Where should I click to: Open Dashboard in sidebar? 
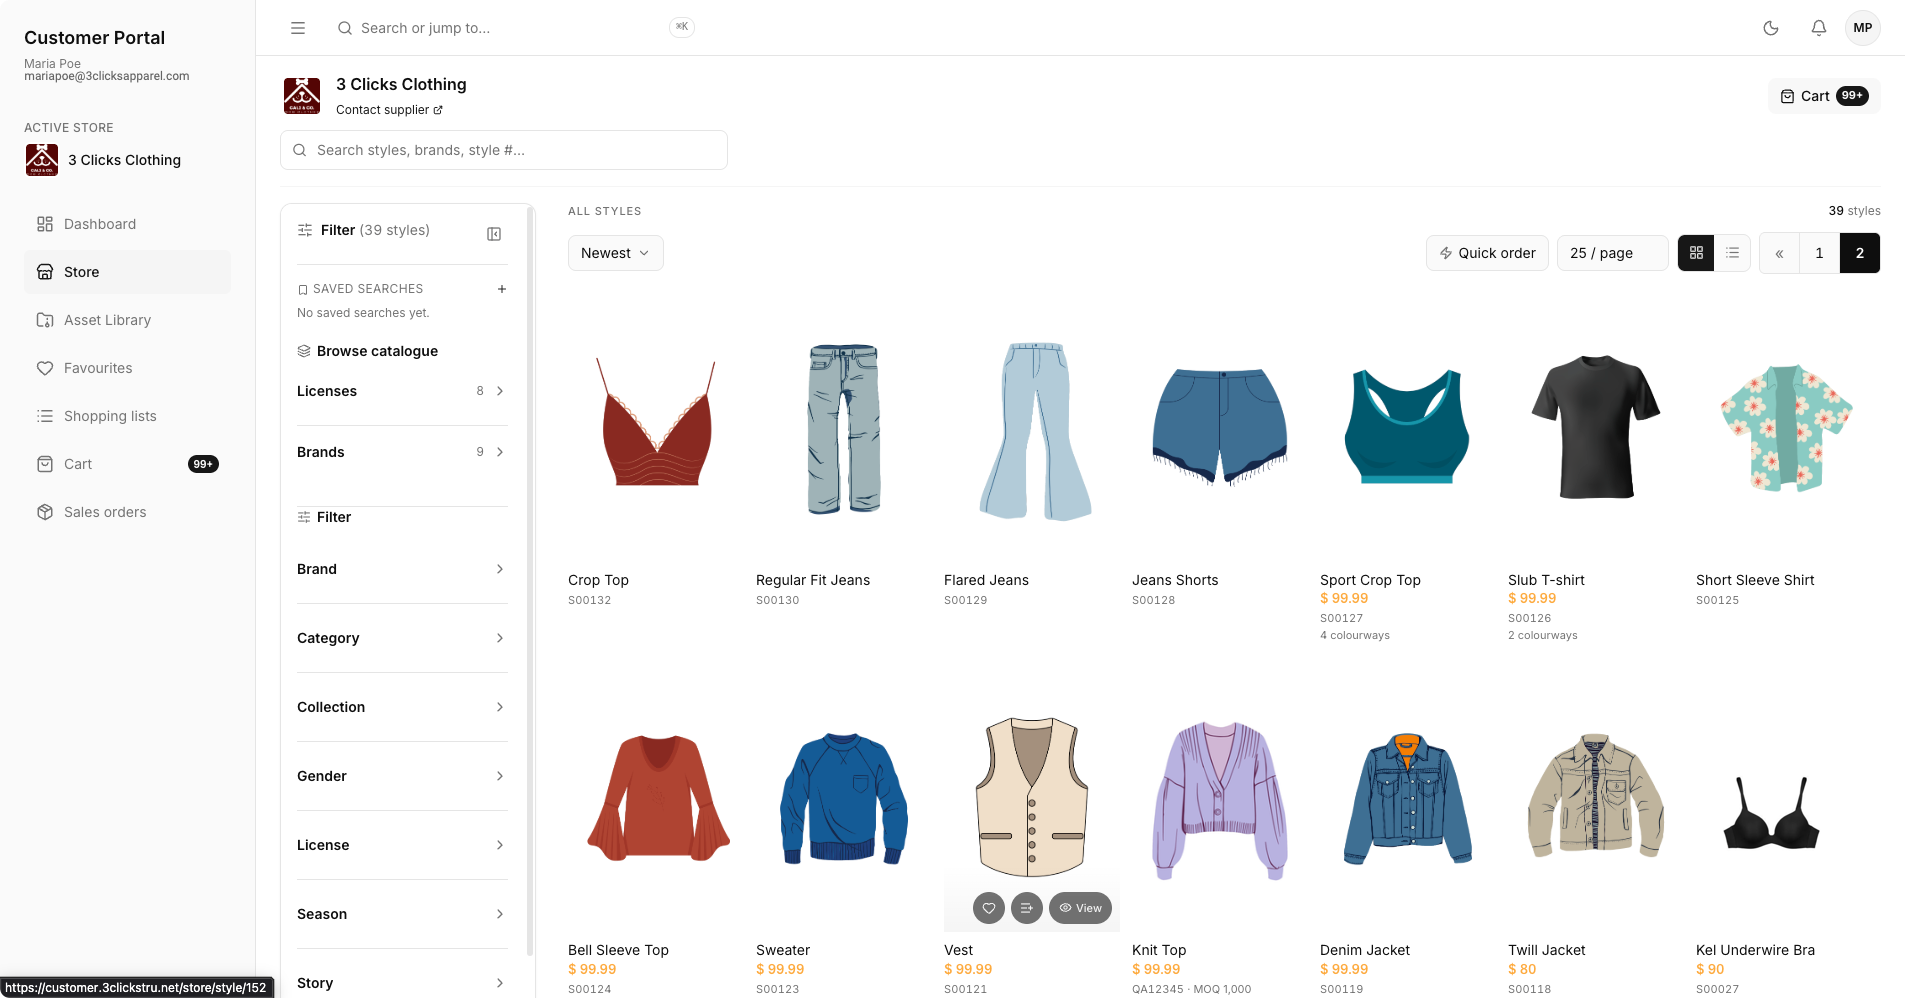click(127, 224)
